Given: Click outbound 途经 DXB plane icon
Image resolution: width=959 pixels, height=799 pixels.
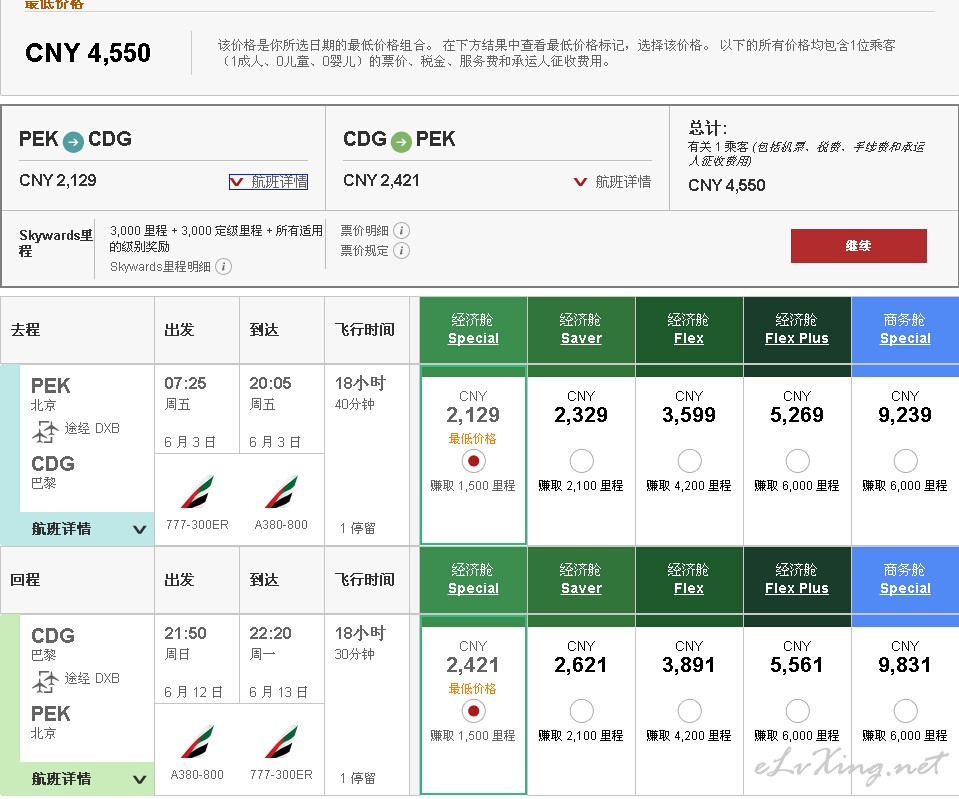Looking at the screenshot, I should (x=45, y=432).
